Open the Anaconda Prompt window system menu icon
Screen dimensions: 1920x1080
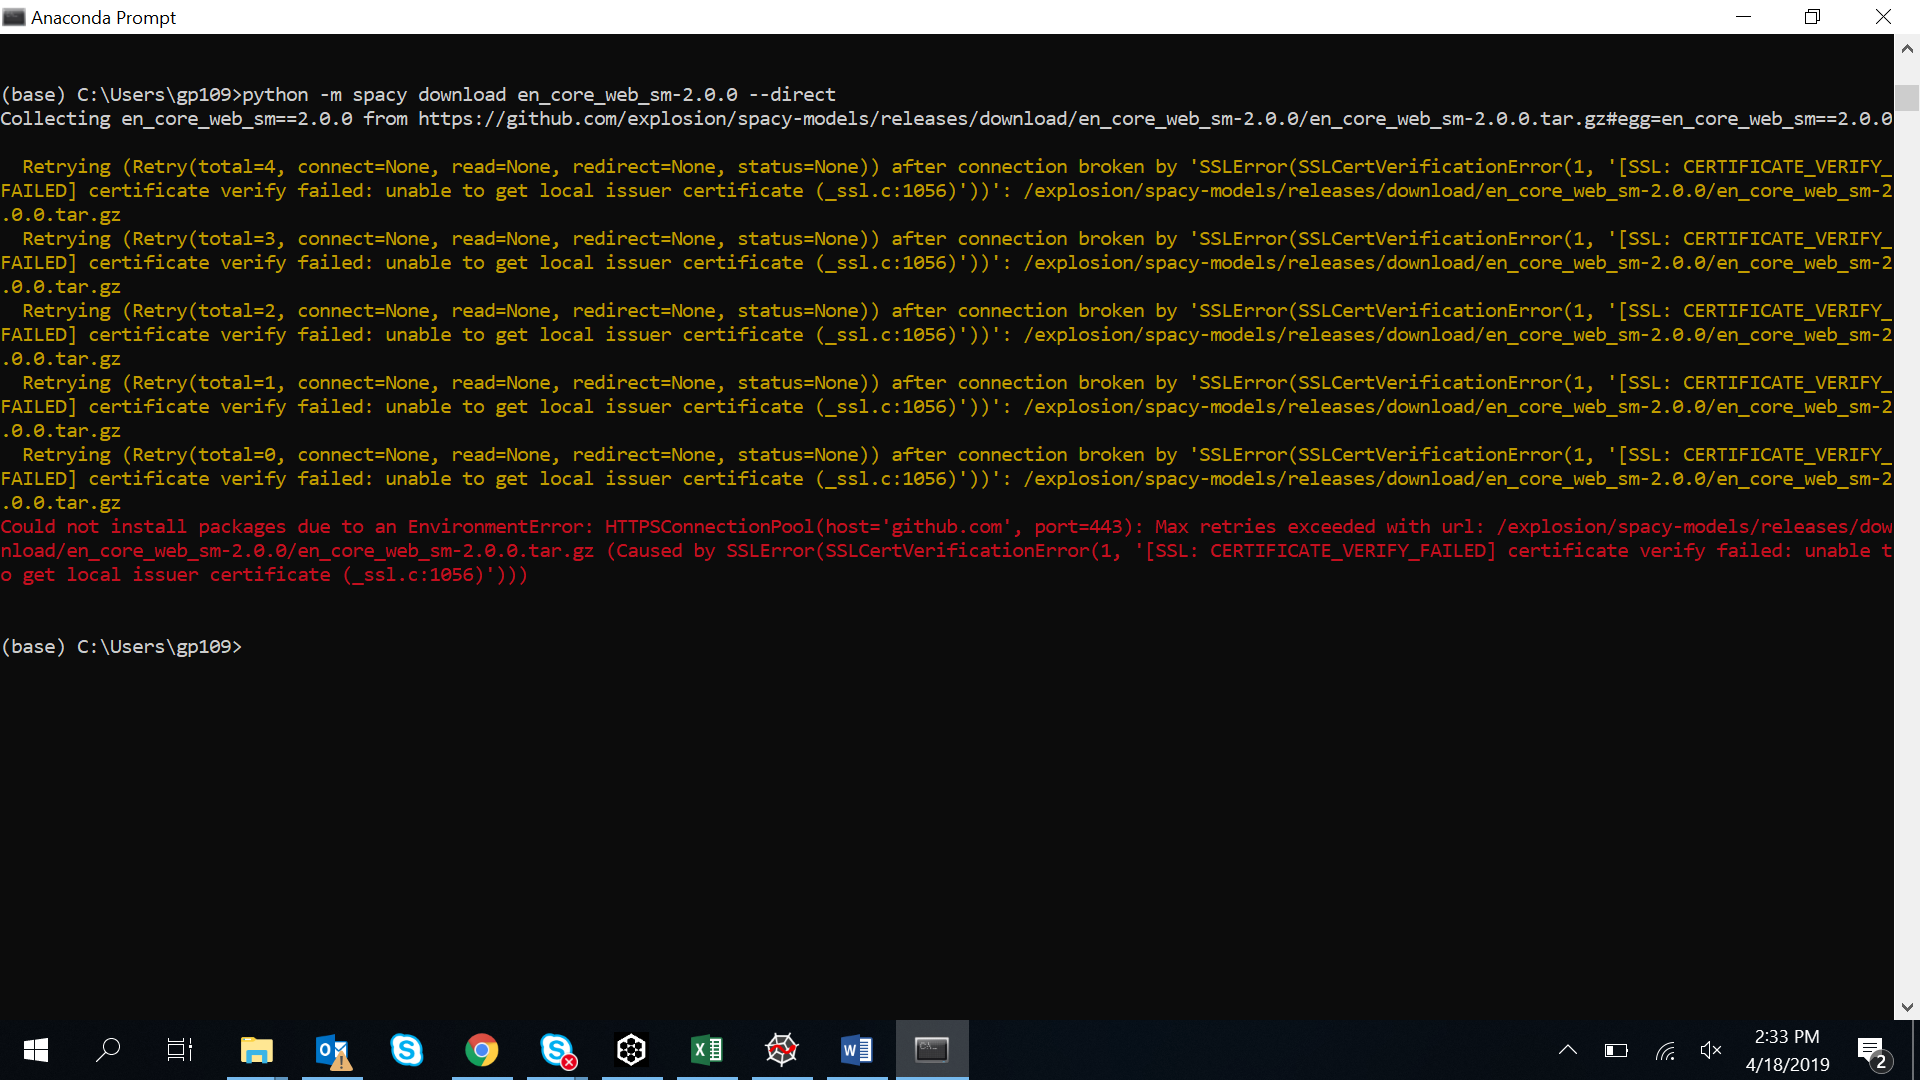pyautogui.click(x=14, y=17)
